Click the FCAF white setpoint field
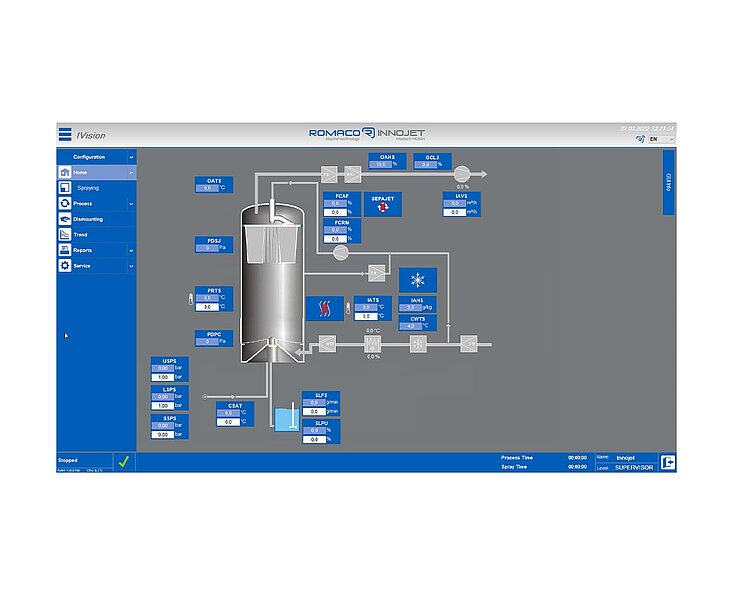Screen dimensions: 733x595 click(335, 212)
